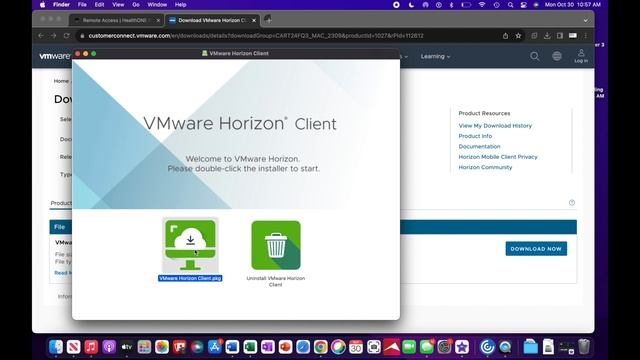Open the Horizon Mobile Client Privacy link
This screenshot has width=640, height=360.
(498, 157)
